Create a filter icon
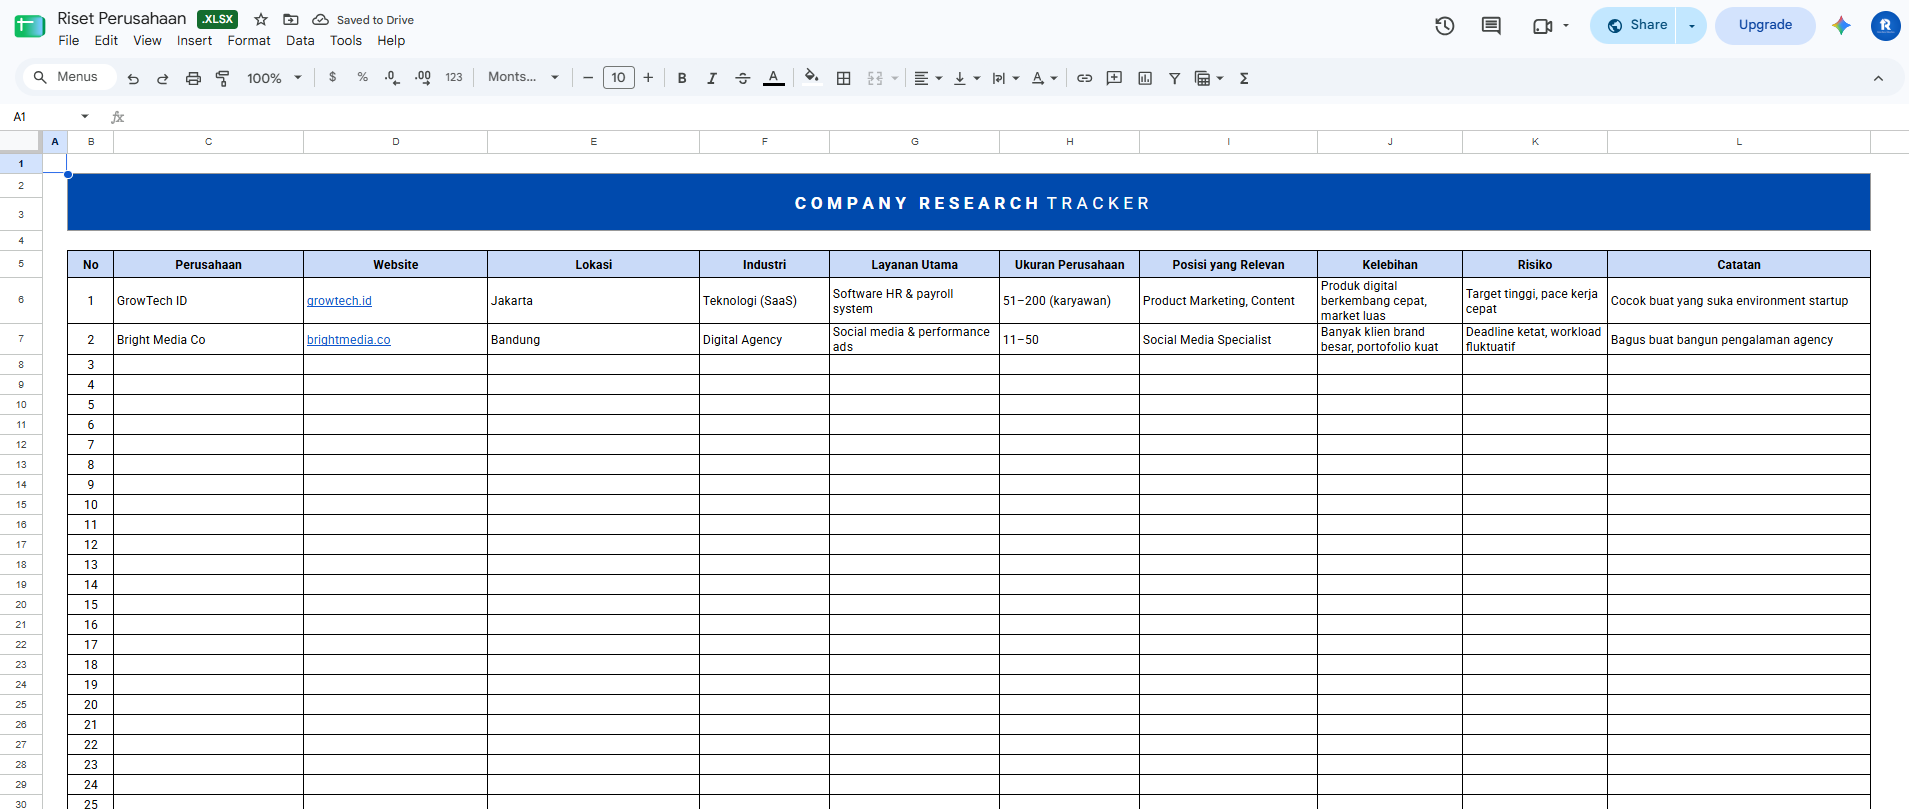This screenshot has height=809, width=1909. click(1175, 78)
